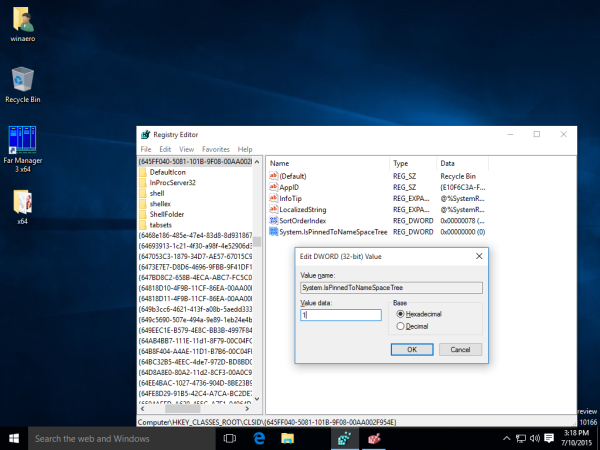
Task: Select the Decimal base option
Action: point(412,326)
